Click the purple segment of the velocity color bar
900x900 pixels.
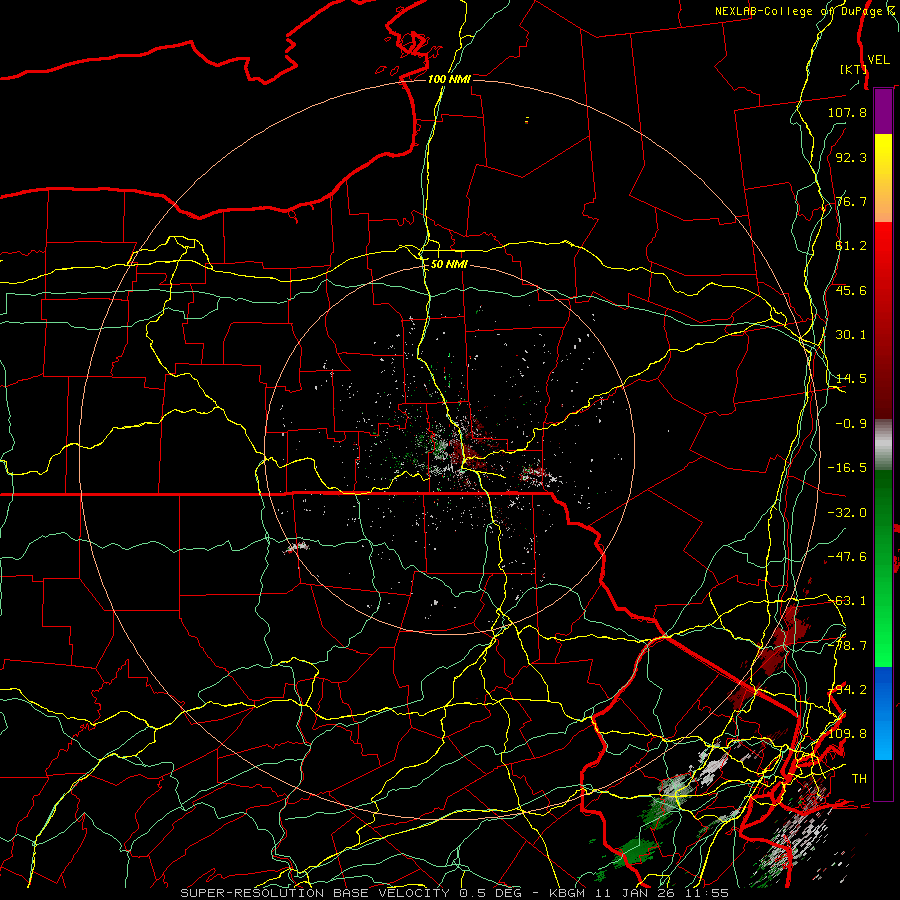pyautogui.click(x=883, y=111)
